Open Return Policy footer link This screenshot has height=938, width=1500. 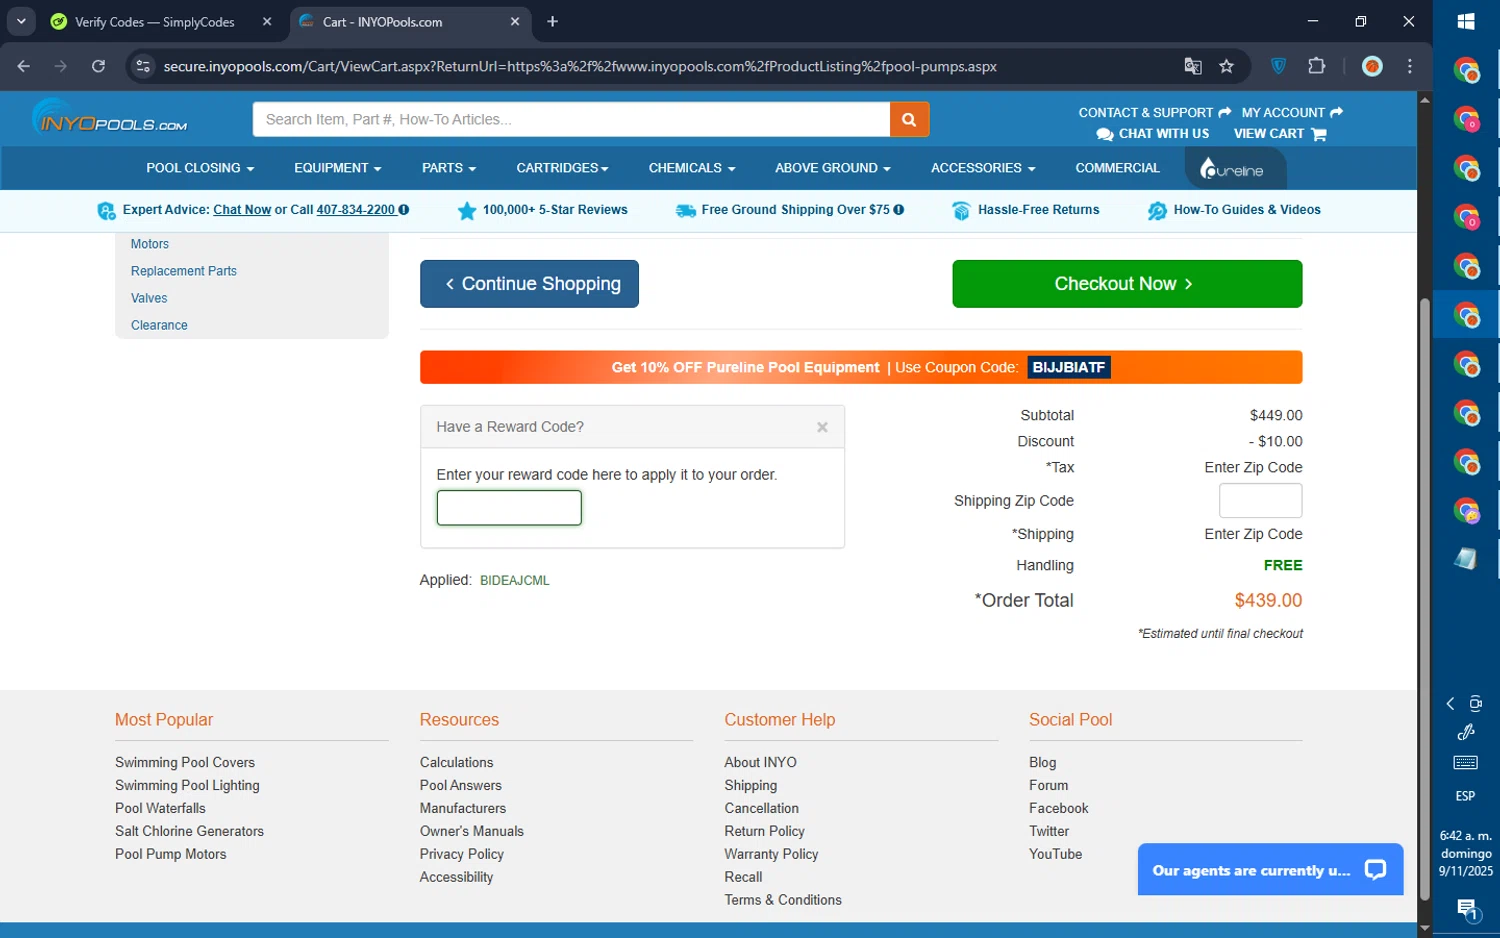(765, 831)
